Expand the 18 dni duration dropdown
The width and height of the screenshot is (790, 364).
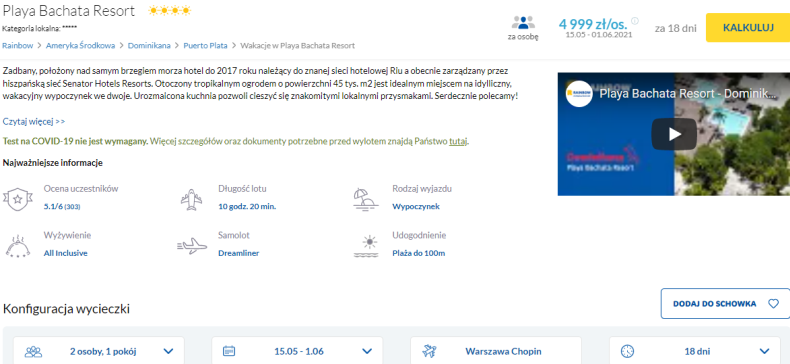(x=695, y=351)
